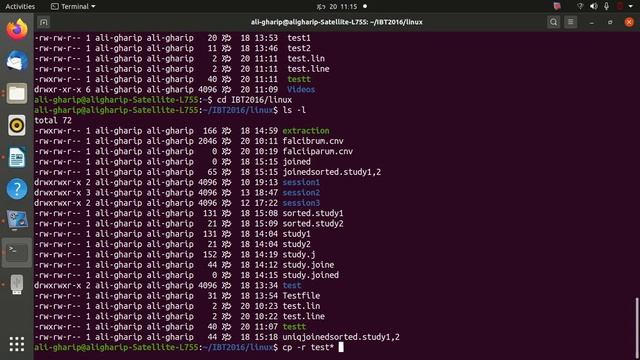The width and height of the screenshot is (640, 360).
Task: Click the 'sorted.study1' file name
Action: pyautogui.click(x=313, y=213)
